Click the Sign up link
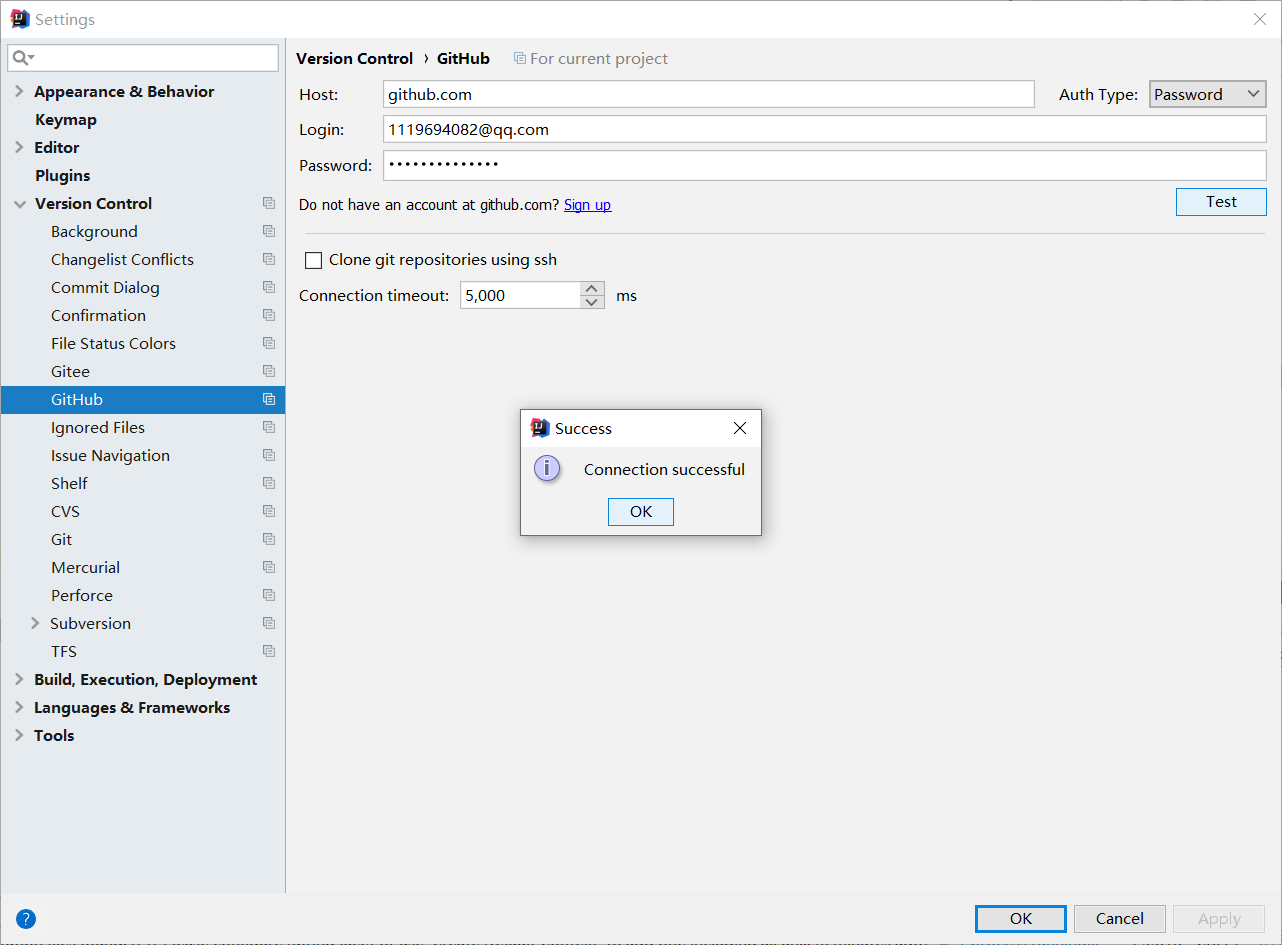The width and height of the screenshot is (1282, 945). 587,204
